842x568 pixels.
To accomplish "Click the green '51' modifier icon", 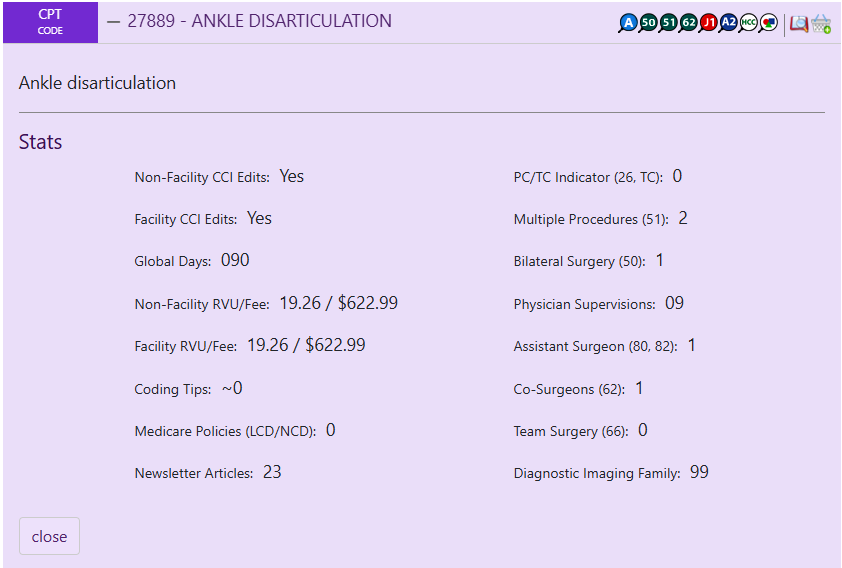I will pyautogui.click(x=668, y=22).
